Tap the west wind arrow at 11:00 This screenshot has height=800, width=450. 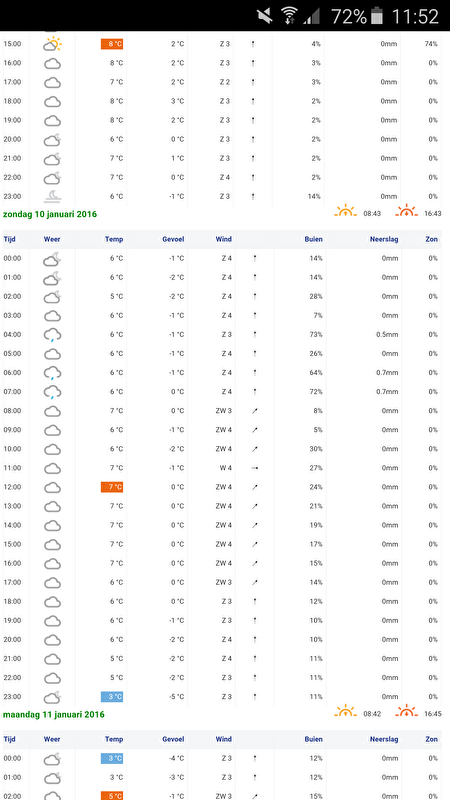point(255,468)
